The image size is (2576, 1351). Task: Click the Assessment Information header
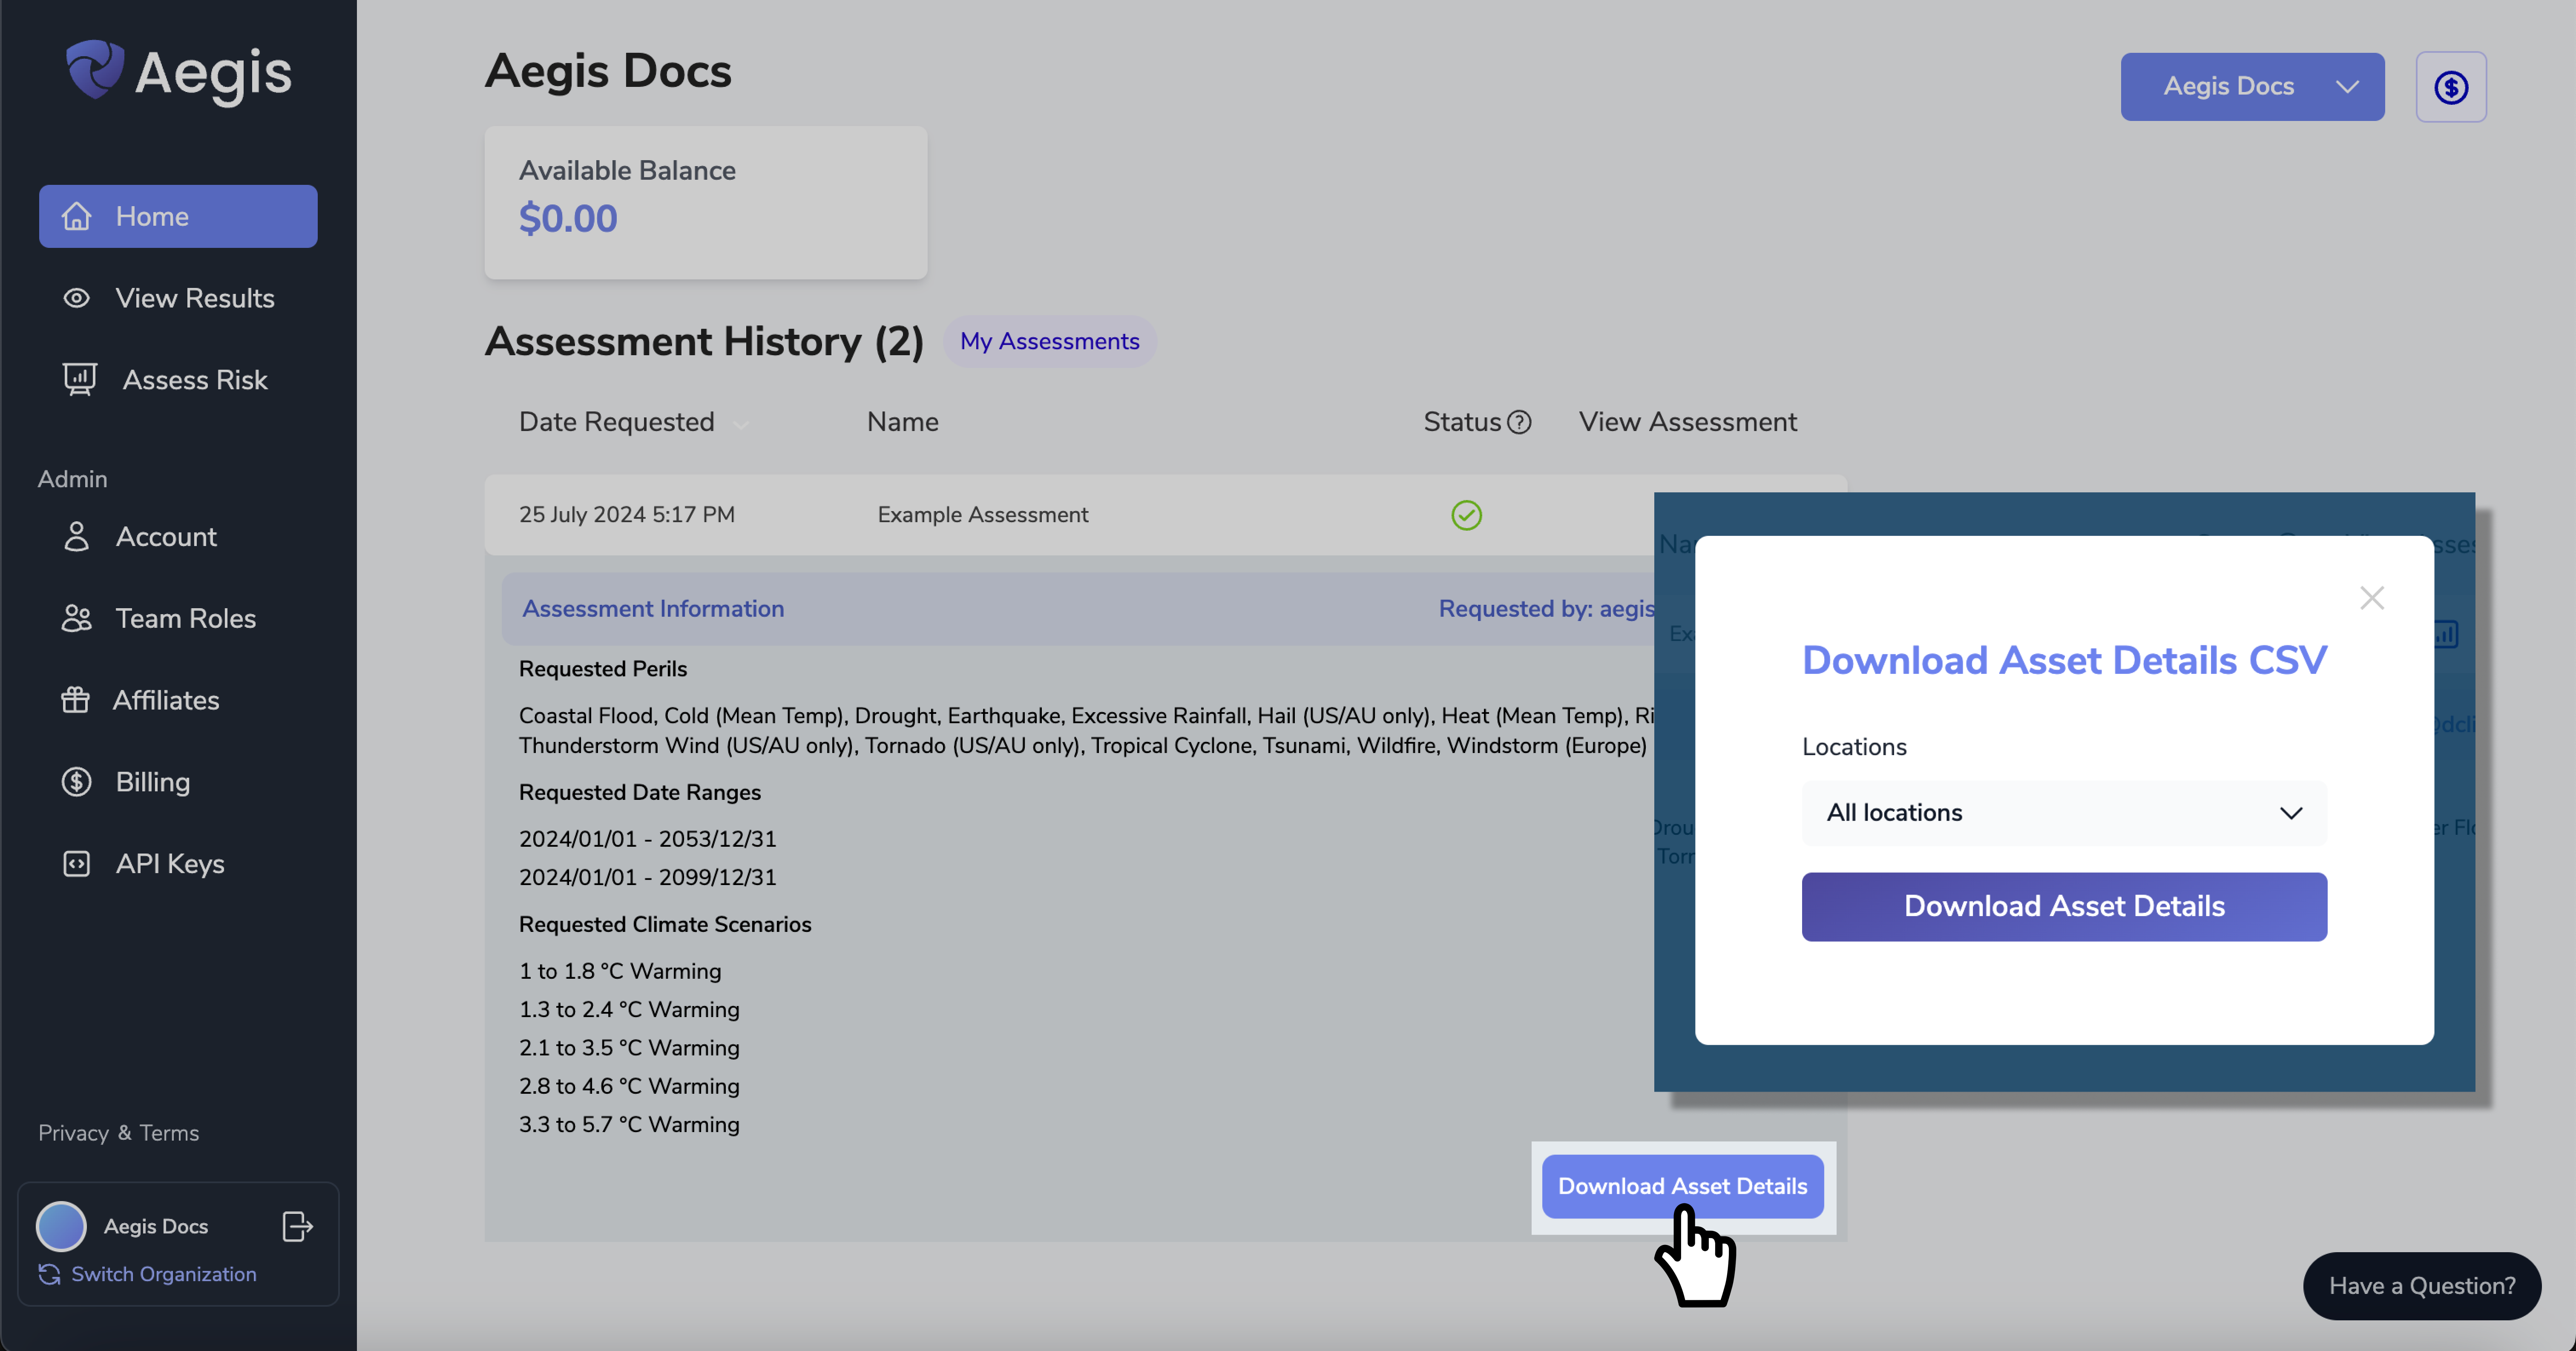click(653, 609)
